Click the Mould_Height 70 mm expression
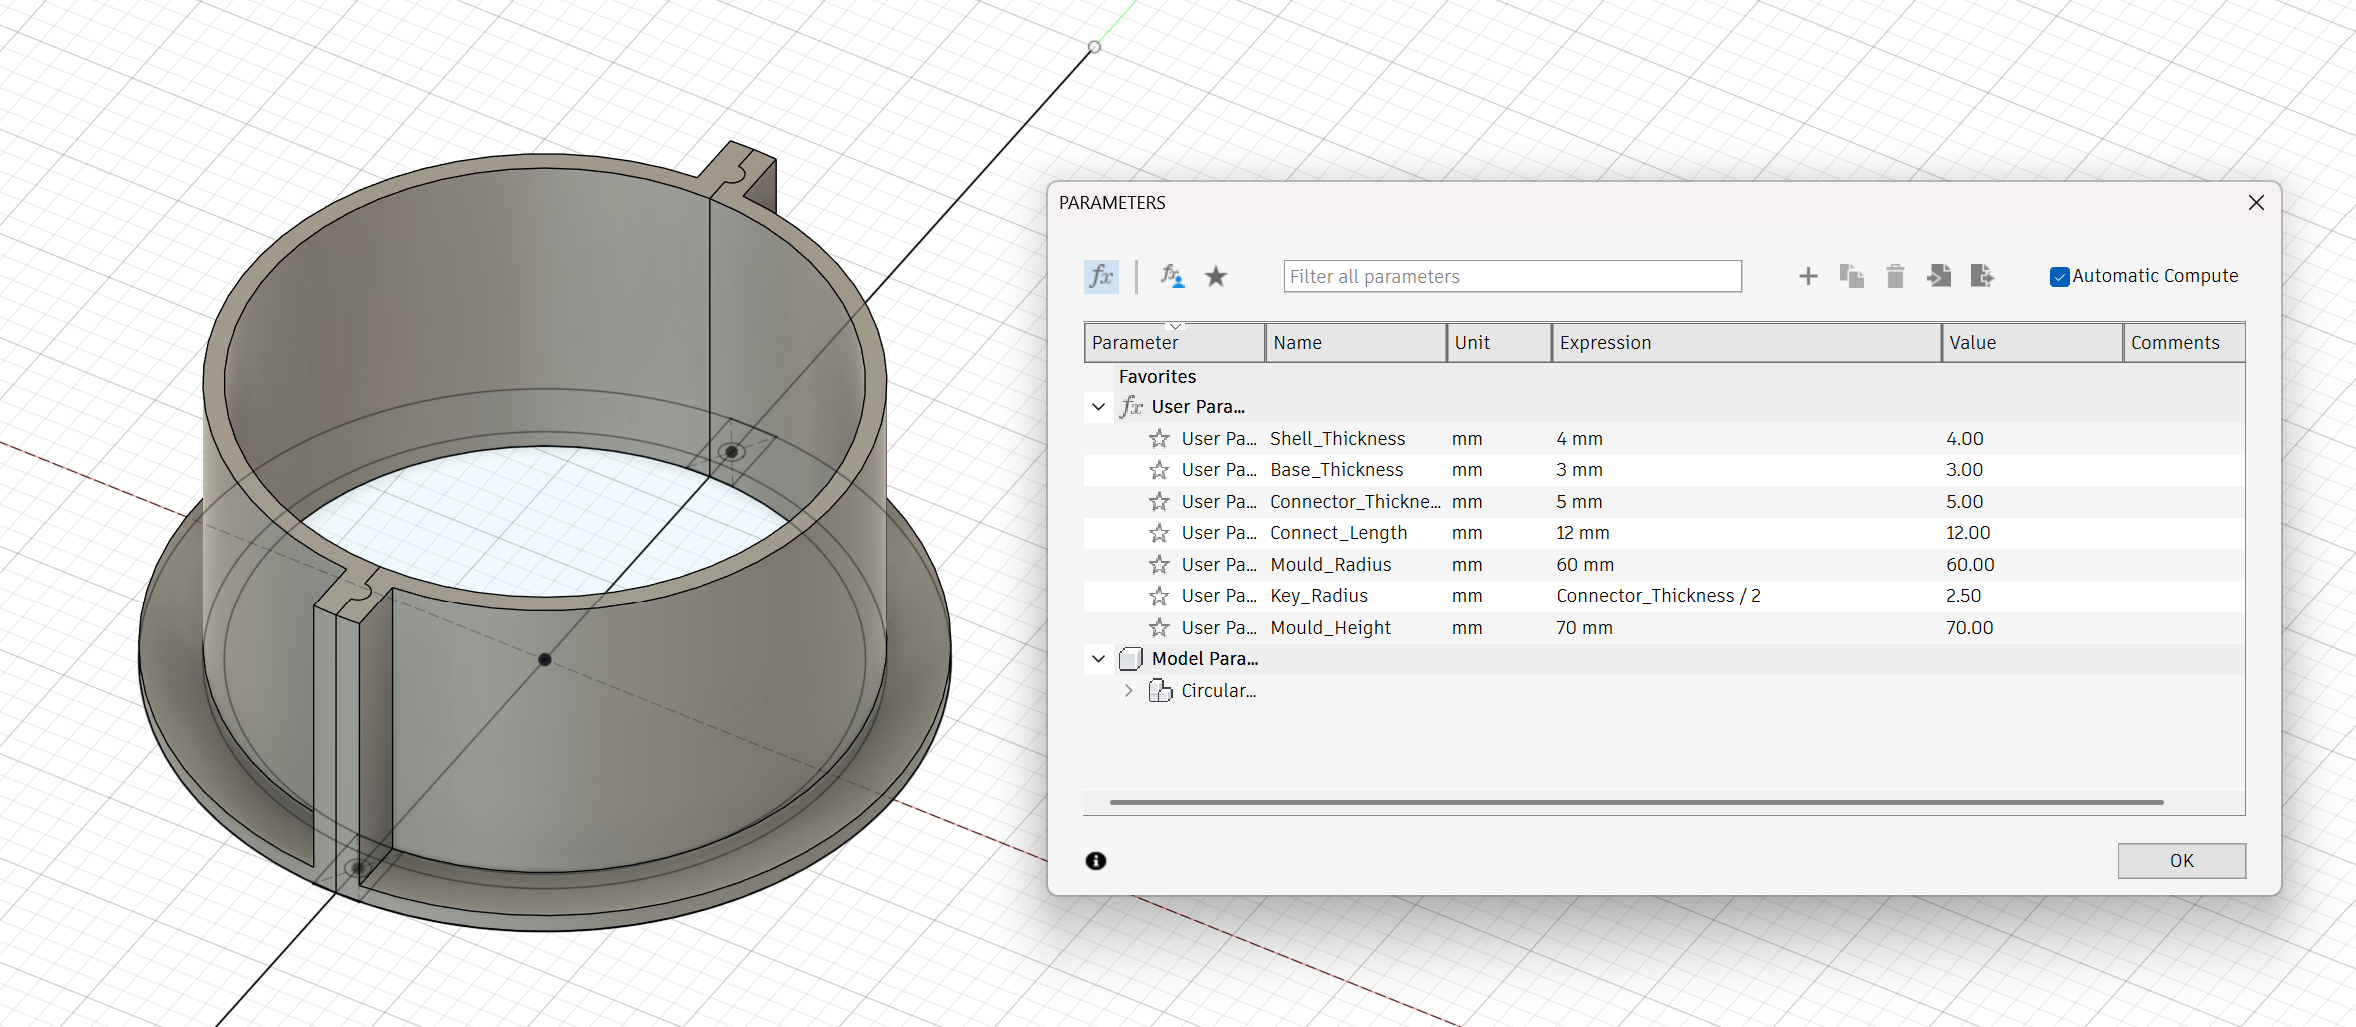The height and width of the screenshot is (1027, 2356). pyautogui.click(x=1584, y=628)
